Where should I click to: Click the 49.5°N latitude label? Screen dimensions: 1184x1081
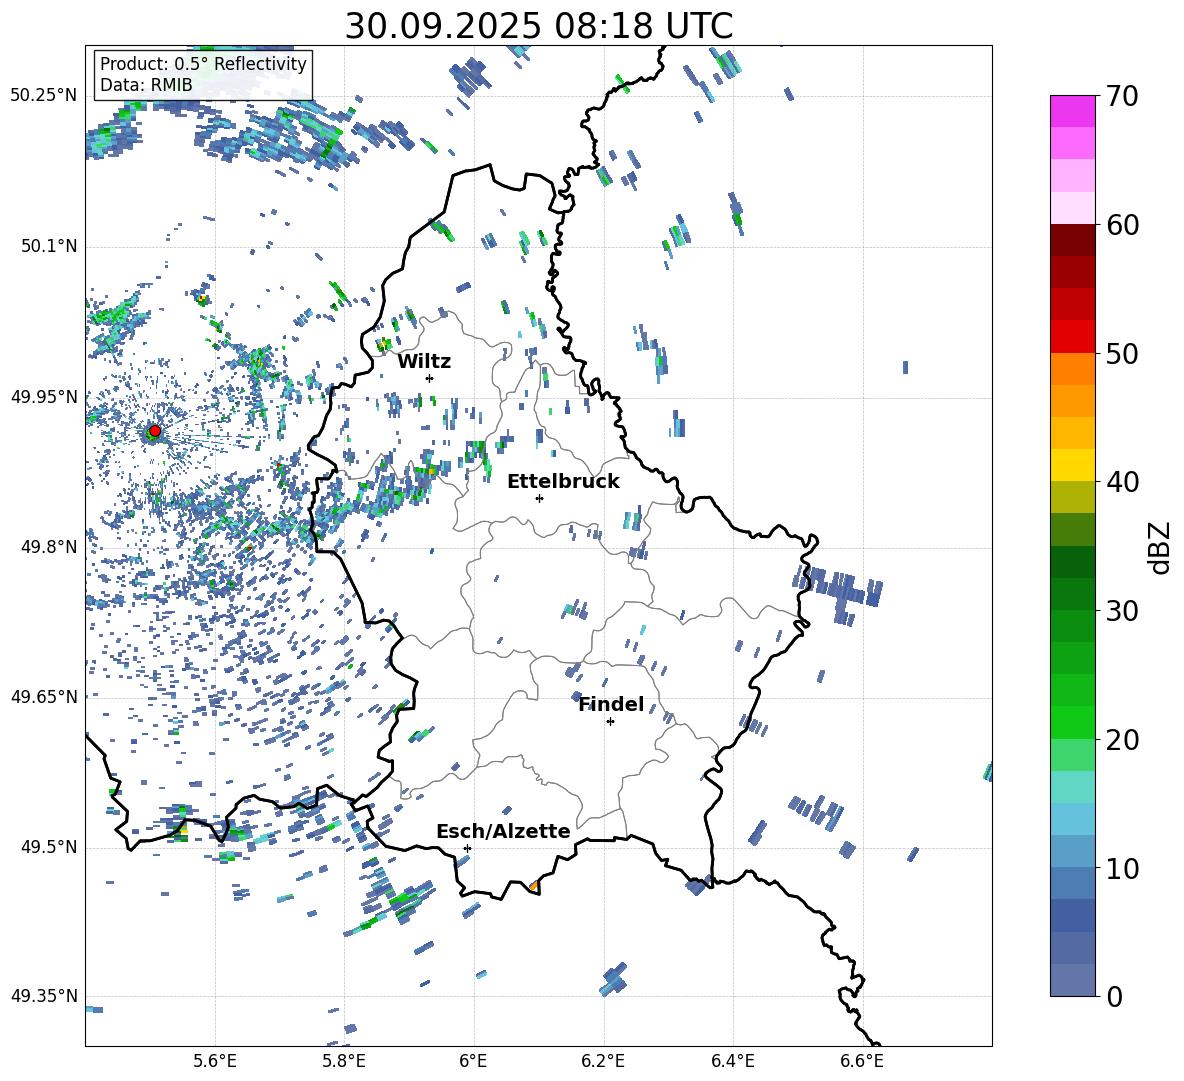(x=49, y=847)
